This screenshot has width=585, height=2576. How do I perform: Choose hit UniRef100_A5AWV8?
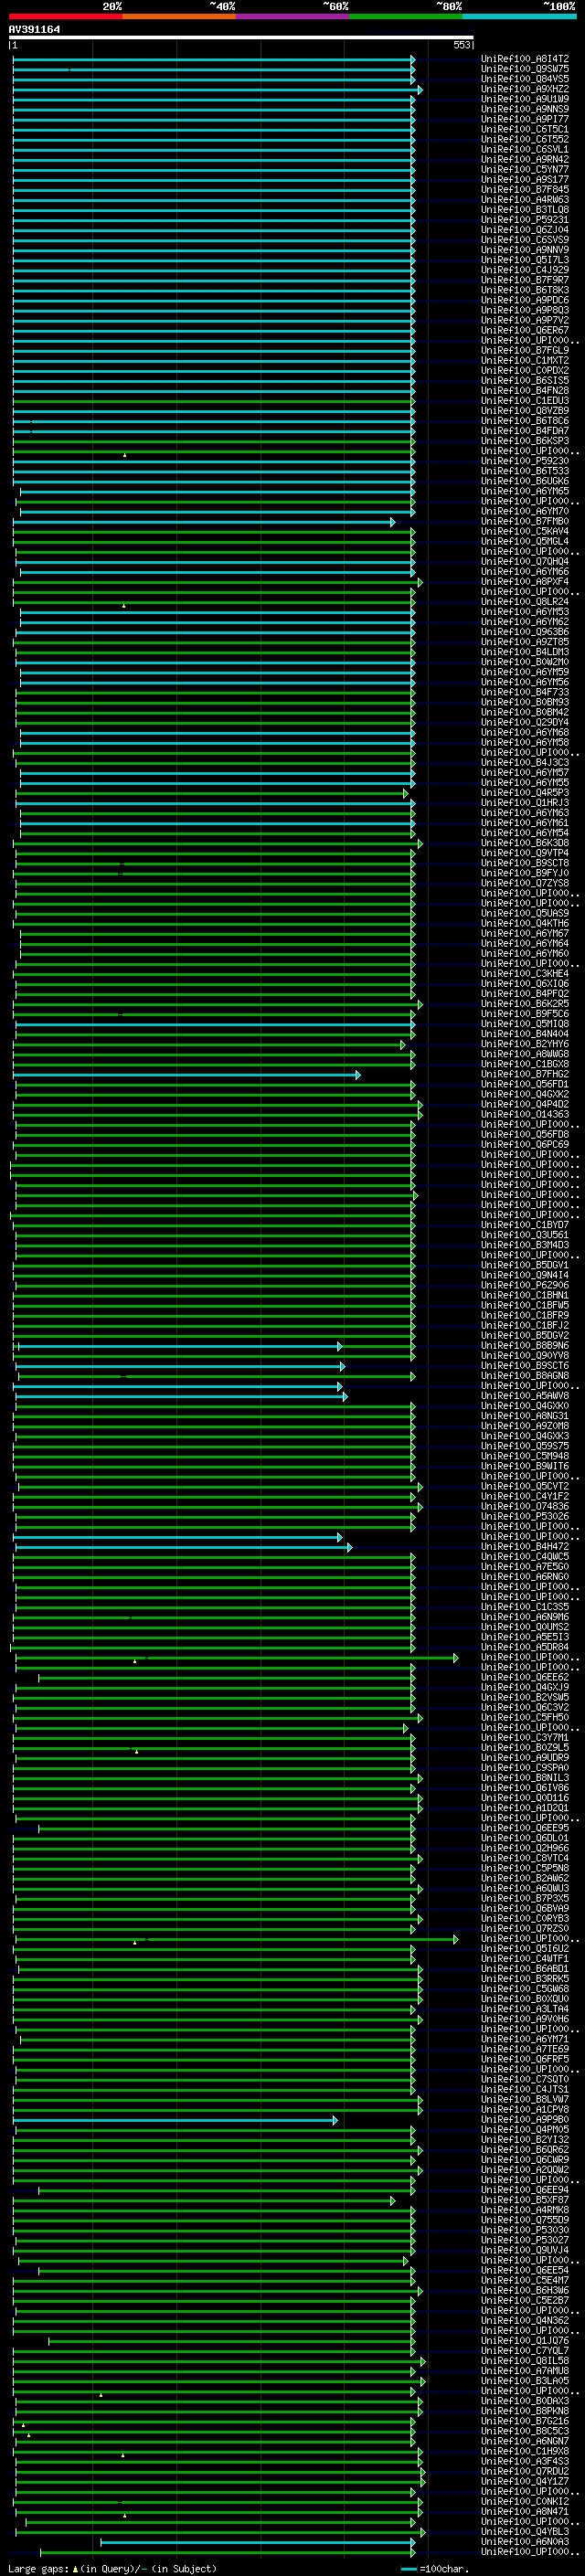coord(525,1395)
